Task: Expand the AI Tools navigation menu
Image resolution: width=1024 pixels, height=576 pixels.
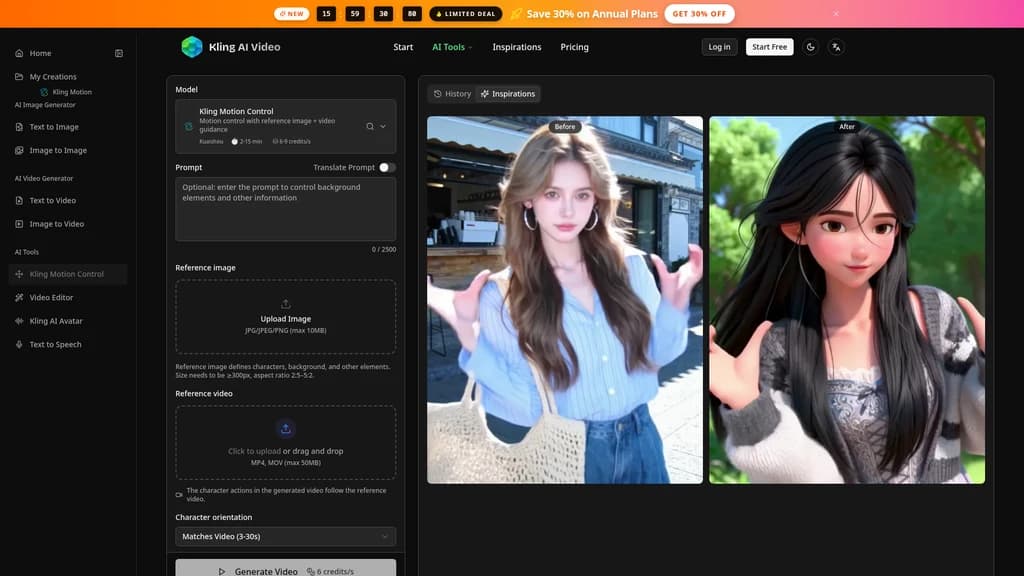Action: point(452,47)
